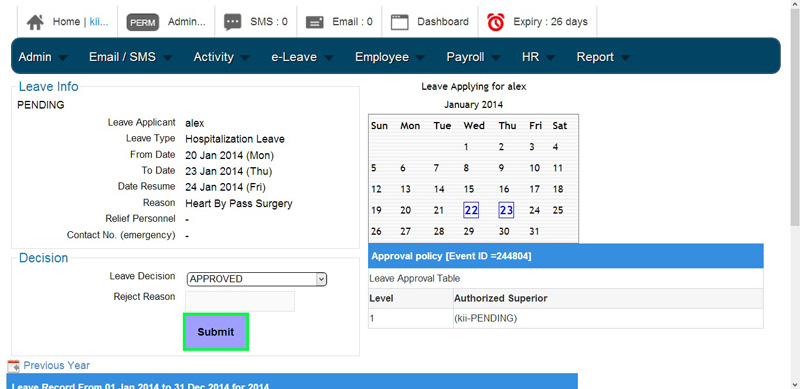
Task: Click the Home house icon
Action: [x=35, y=22]
